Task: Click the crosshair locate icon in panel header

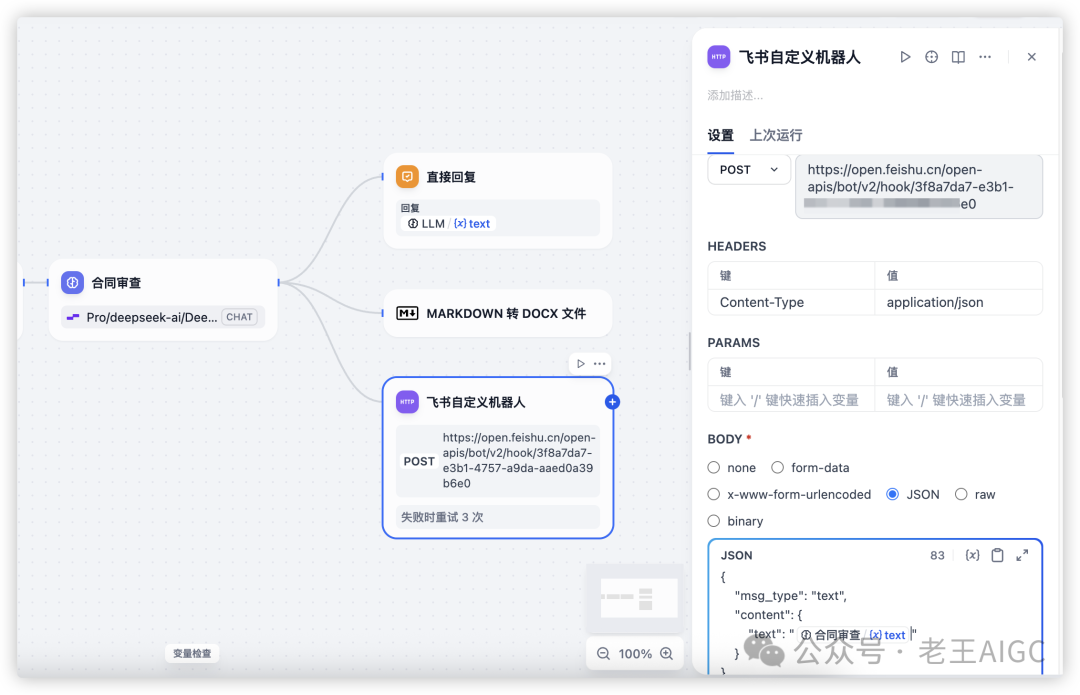Action: tap(931, 57)
